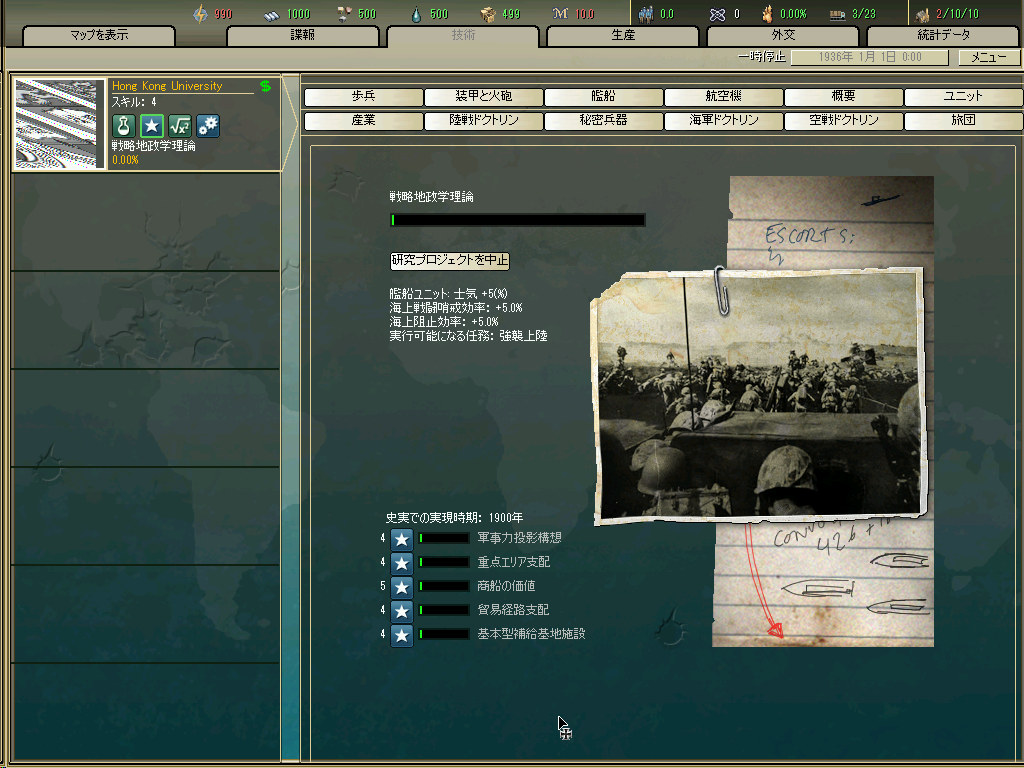
Task: Click the manpower soldiers icon
Action: 646,14
